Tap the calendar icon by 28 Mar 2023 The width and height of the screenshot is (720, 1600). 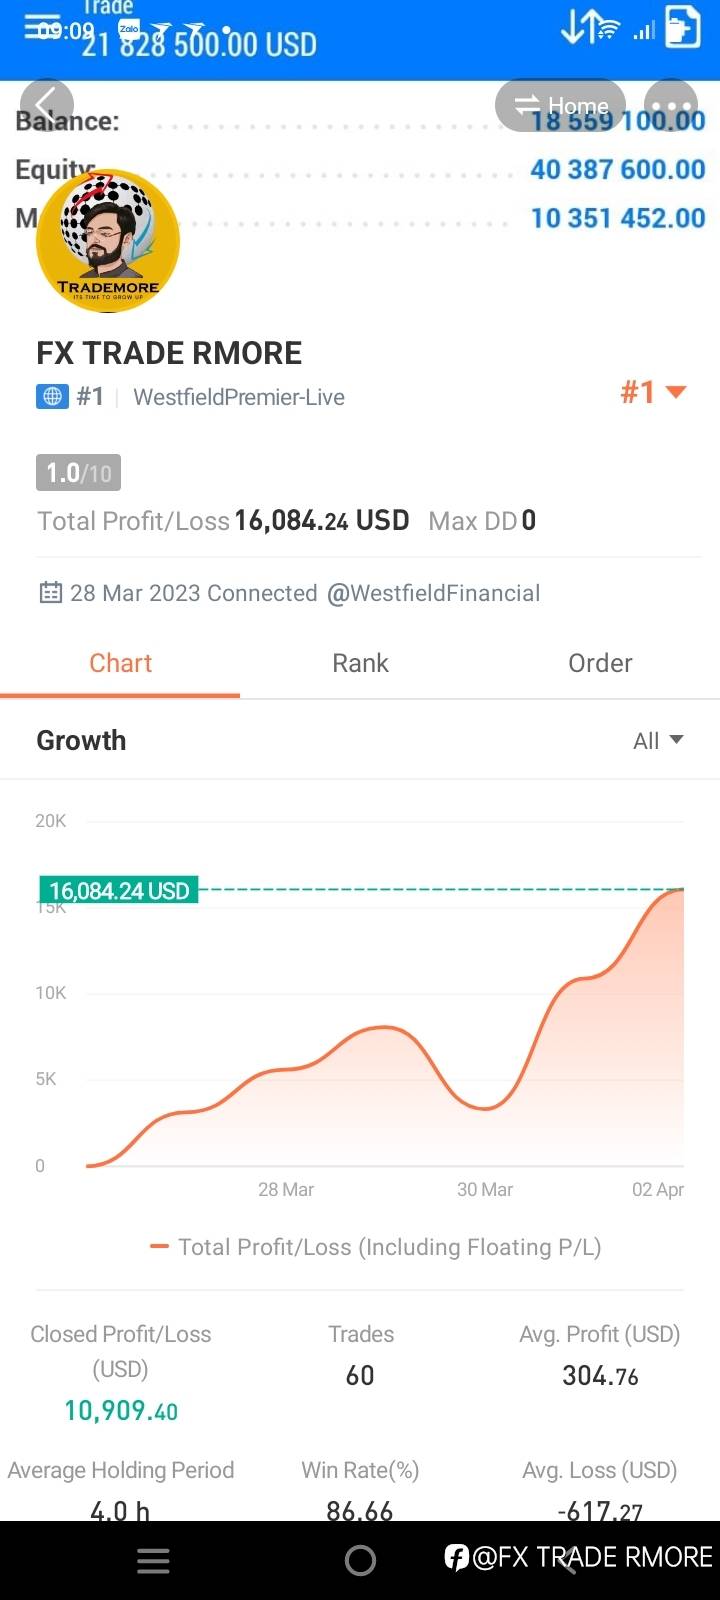(50, 593)
